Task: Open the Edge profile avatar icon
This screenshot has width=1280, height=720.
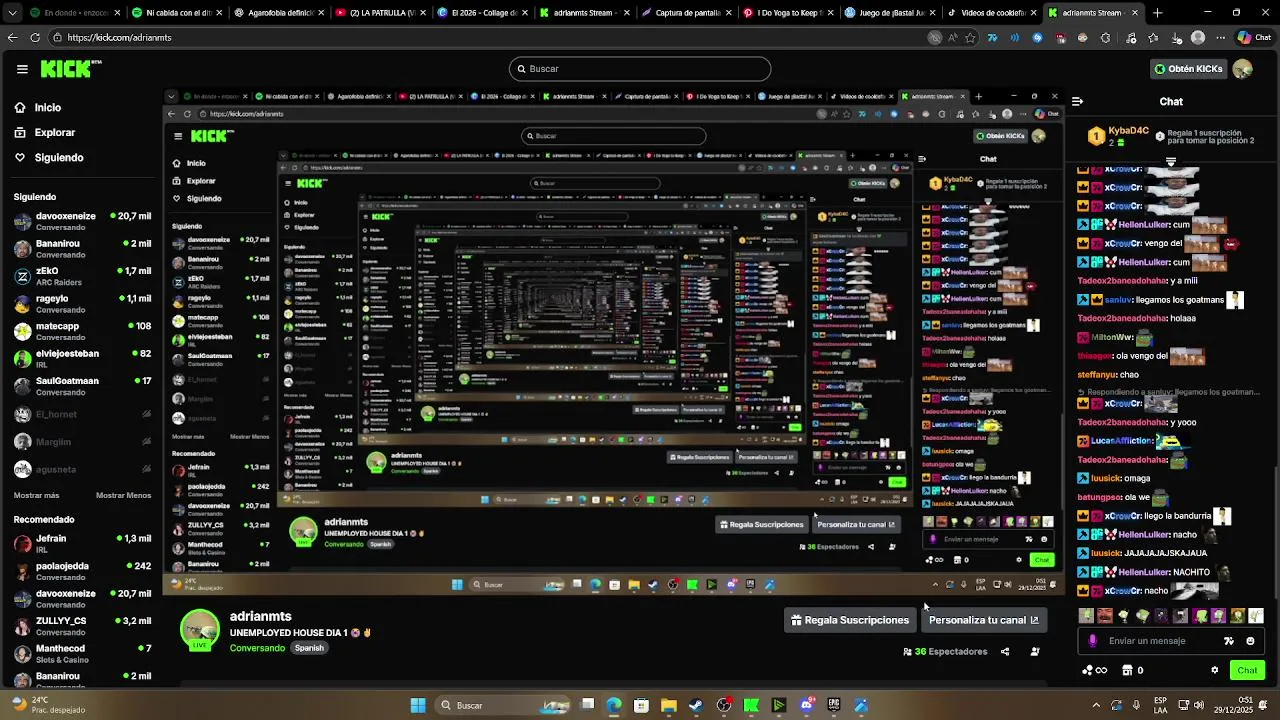Action: (1198, 37)
